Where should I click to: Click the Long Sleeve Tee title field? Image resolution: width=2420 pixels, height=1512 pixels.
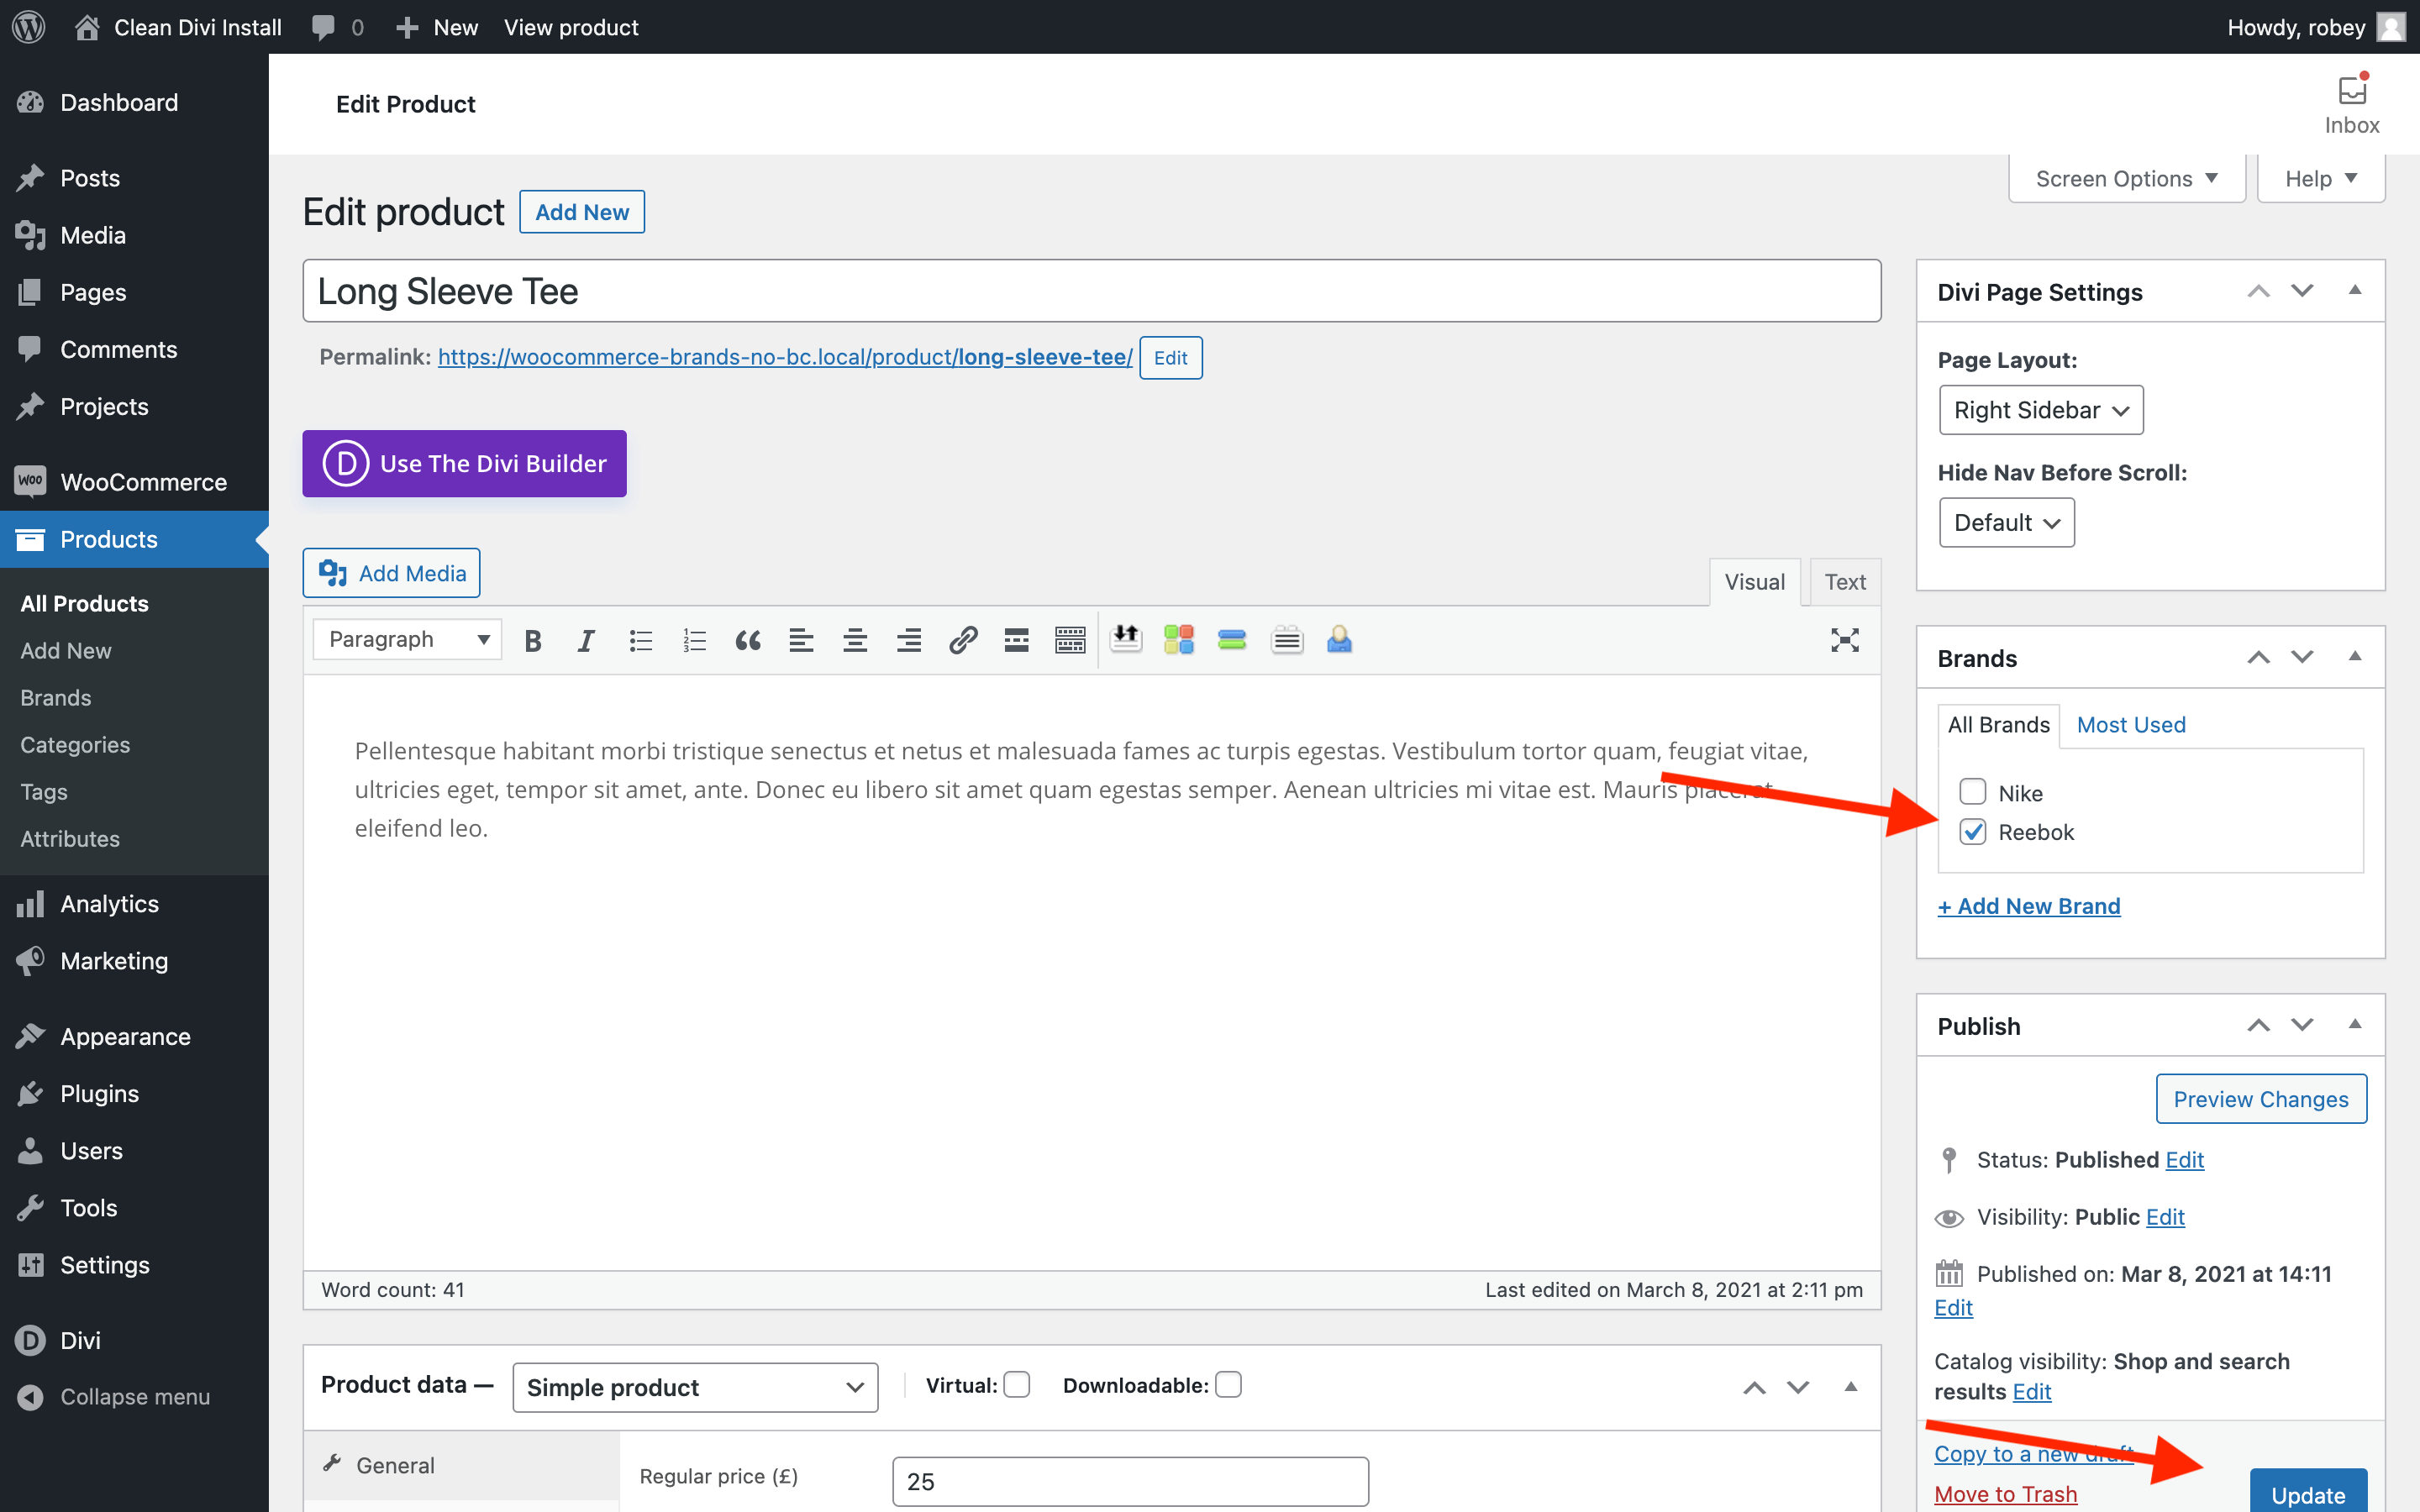[x=1091, y=291]
